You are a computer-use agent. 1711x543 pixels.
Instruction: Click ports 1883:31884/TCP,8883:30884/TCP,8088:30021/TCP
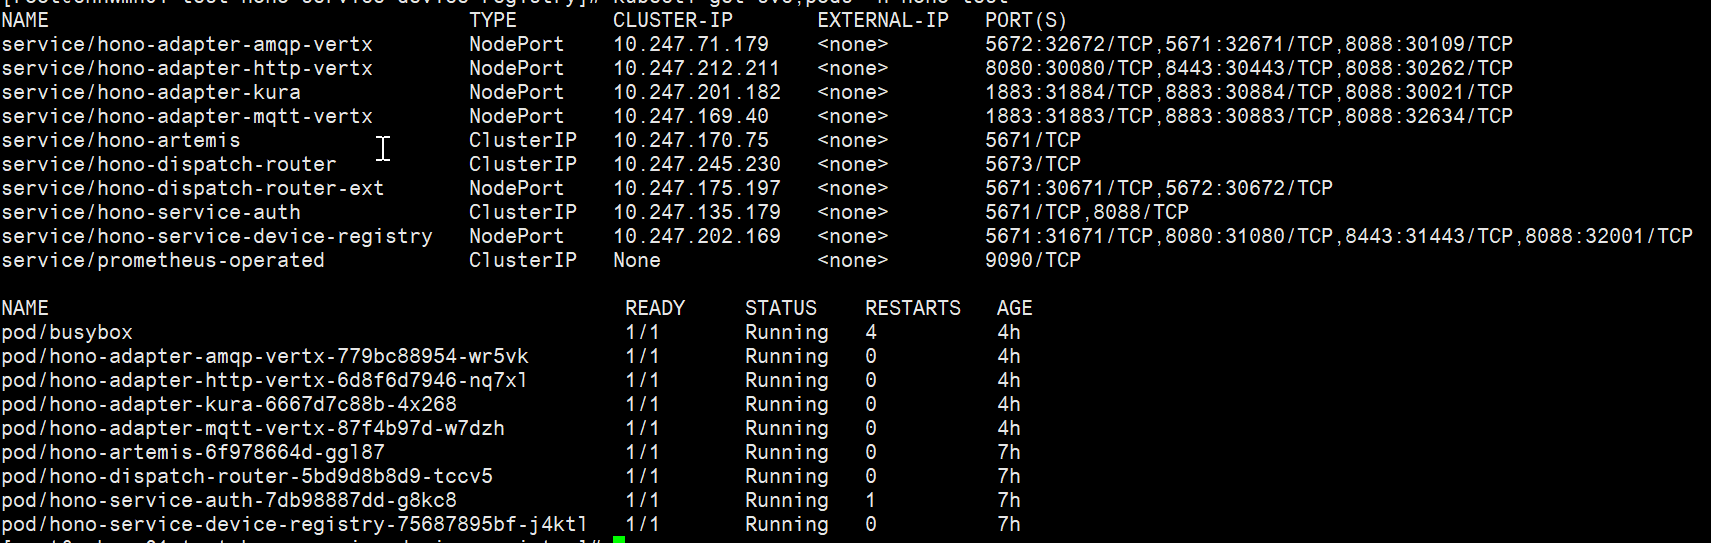tap(1249, 93)
